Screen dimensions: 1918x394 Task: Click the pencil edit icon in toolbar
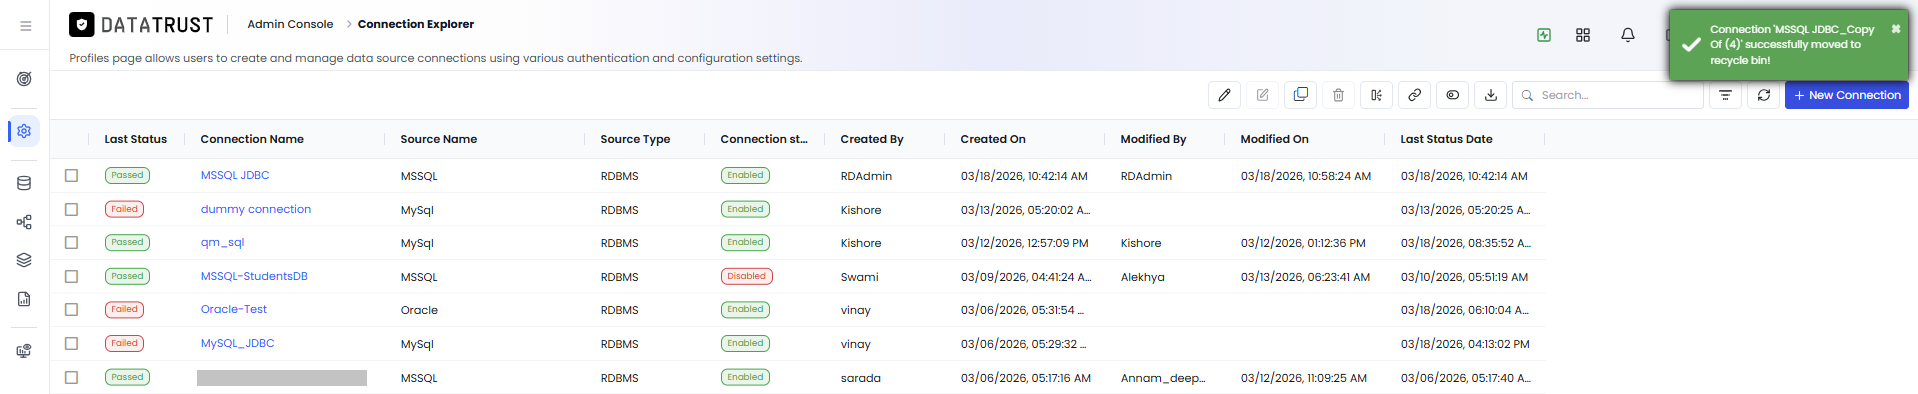[x=1224, y=95]
